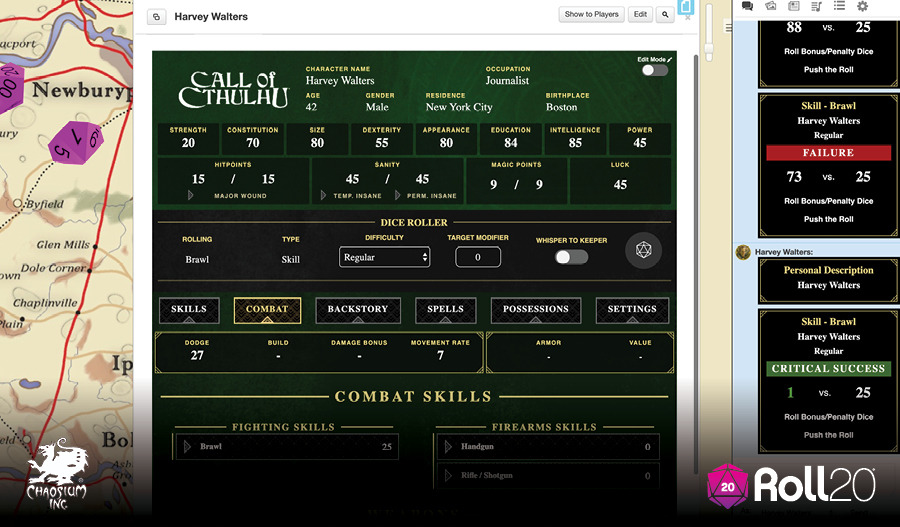The image size is (900, 527).
Task: Switch to the Settings tab
Action: (x=632, y=310)
